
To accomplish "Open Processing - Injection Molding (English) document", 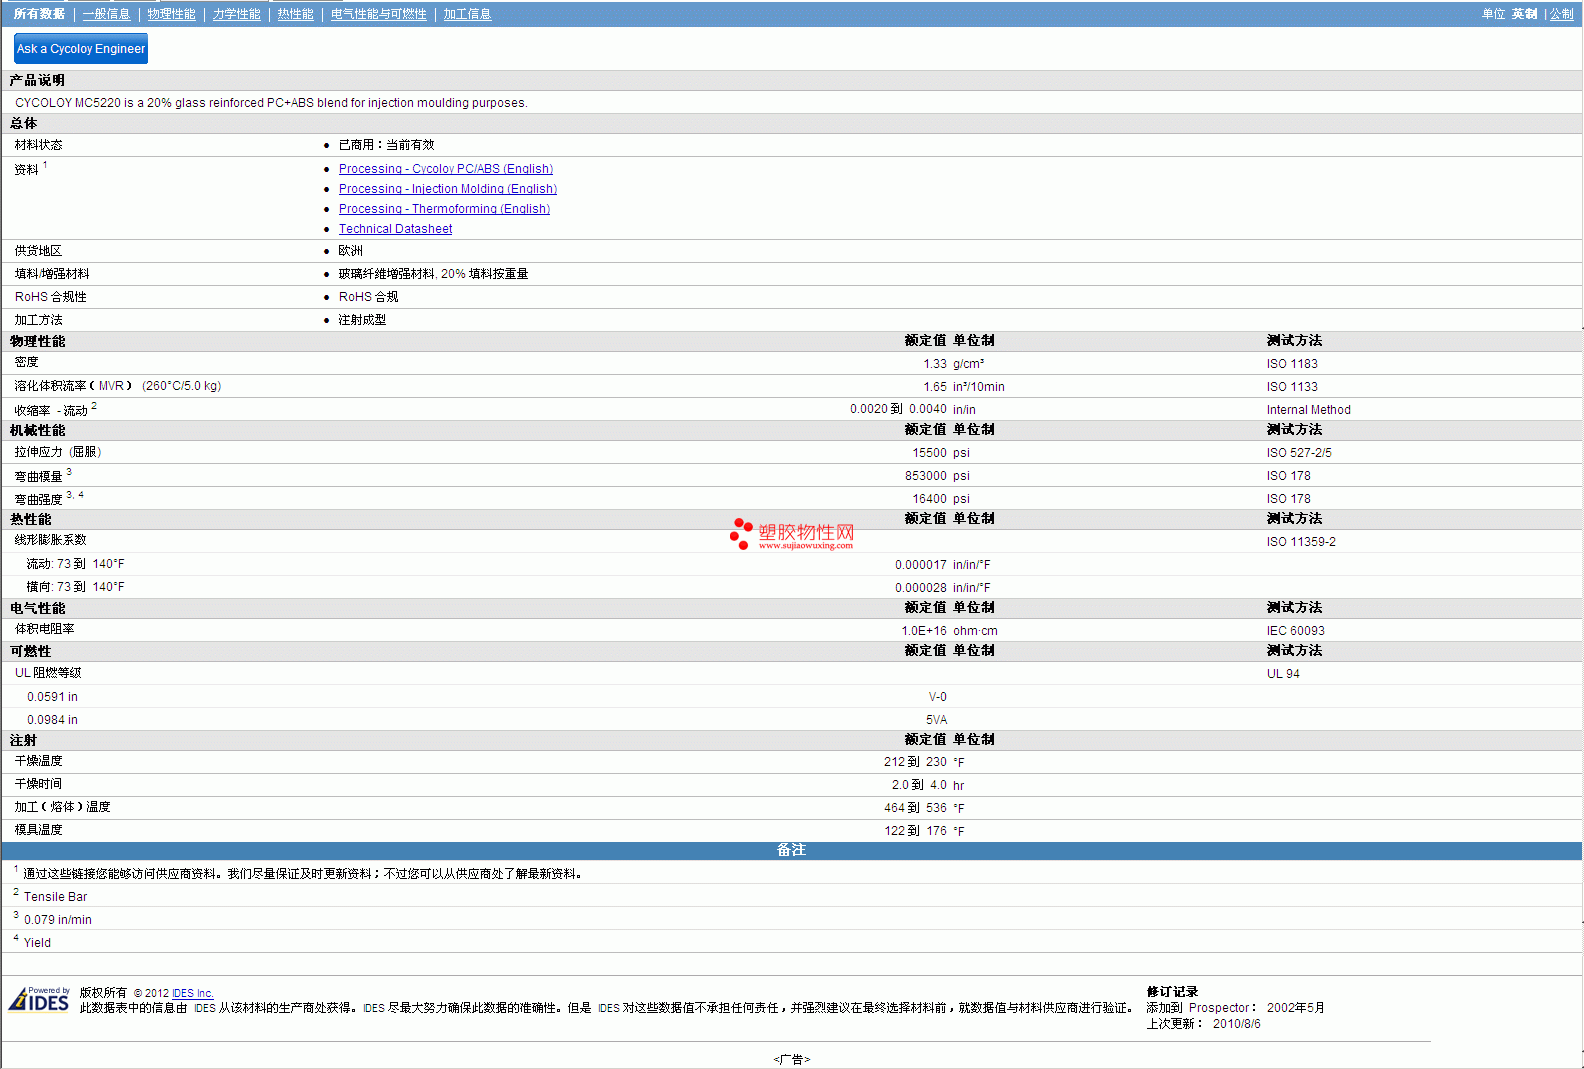I will point(447,189).
